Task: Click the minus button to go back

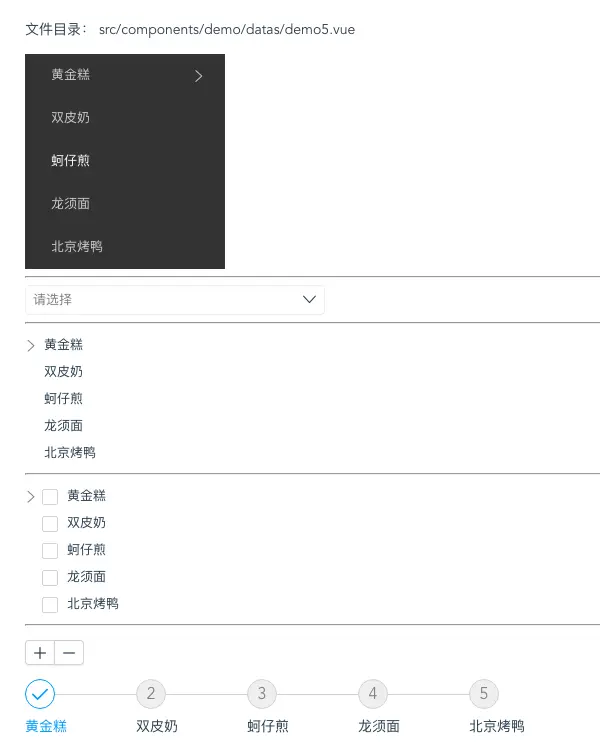Action: (x=69, y=653)
